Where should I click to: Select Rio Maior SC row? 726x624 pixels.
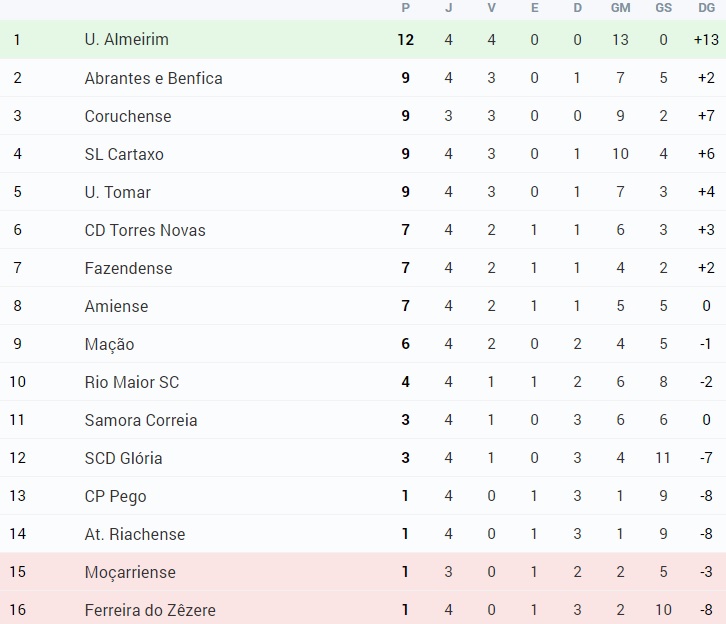[363, 382]
